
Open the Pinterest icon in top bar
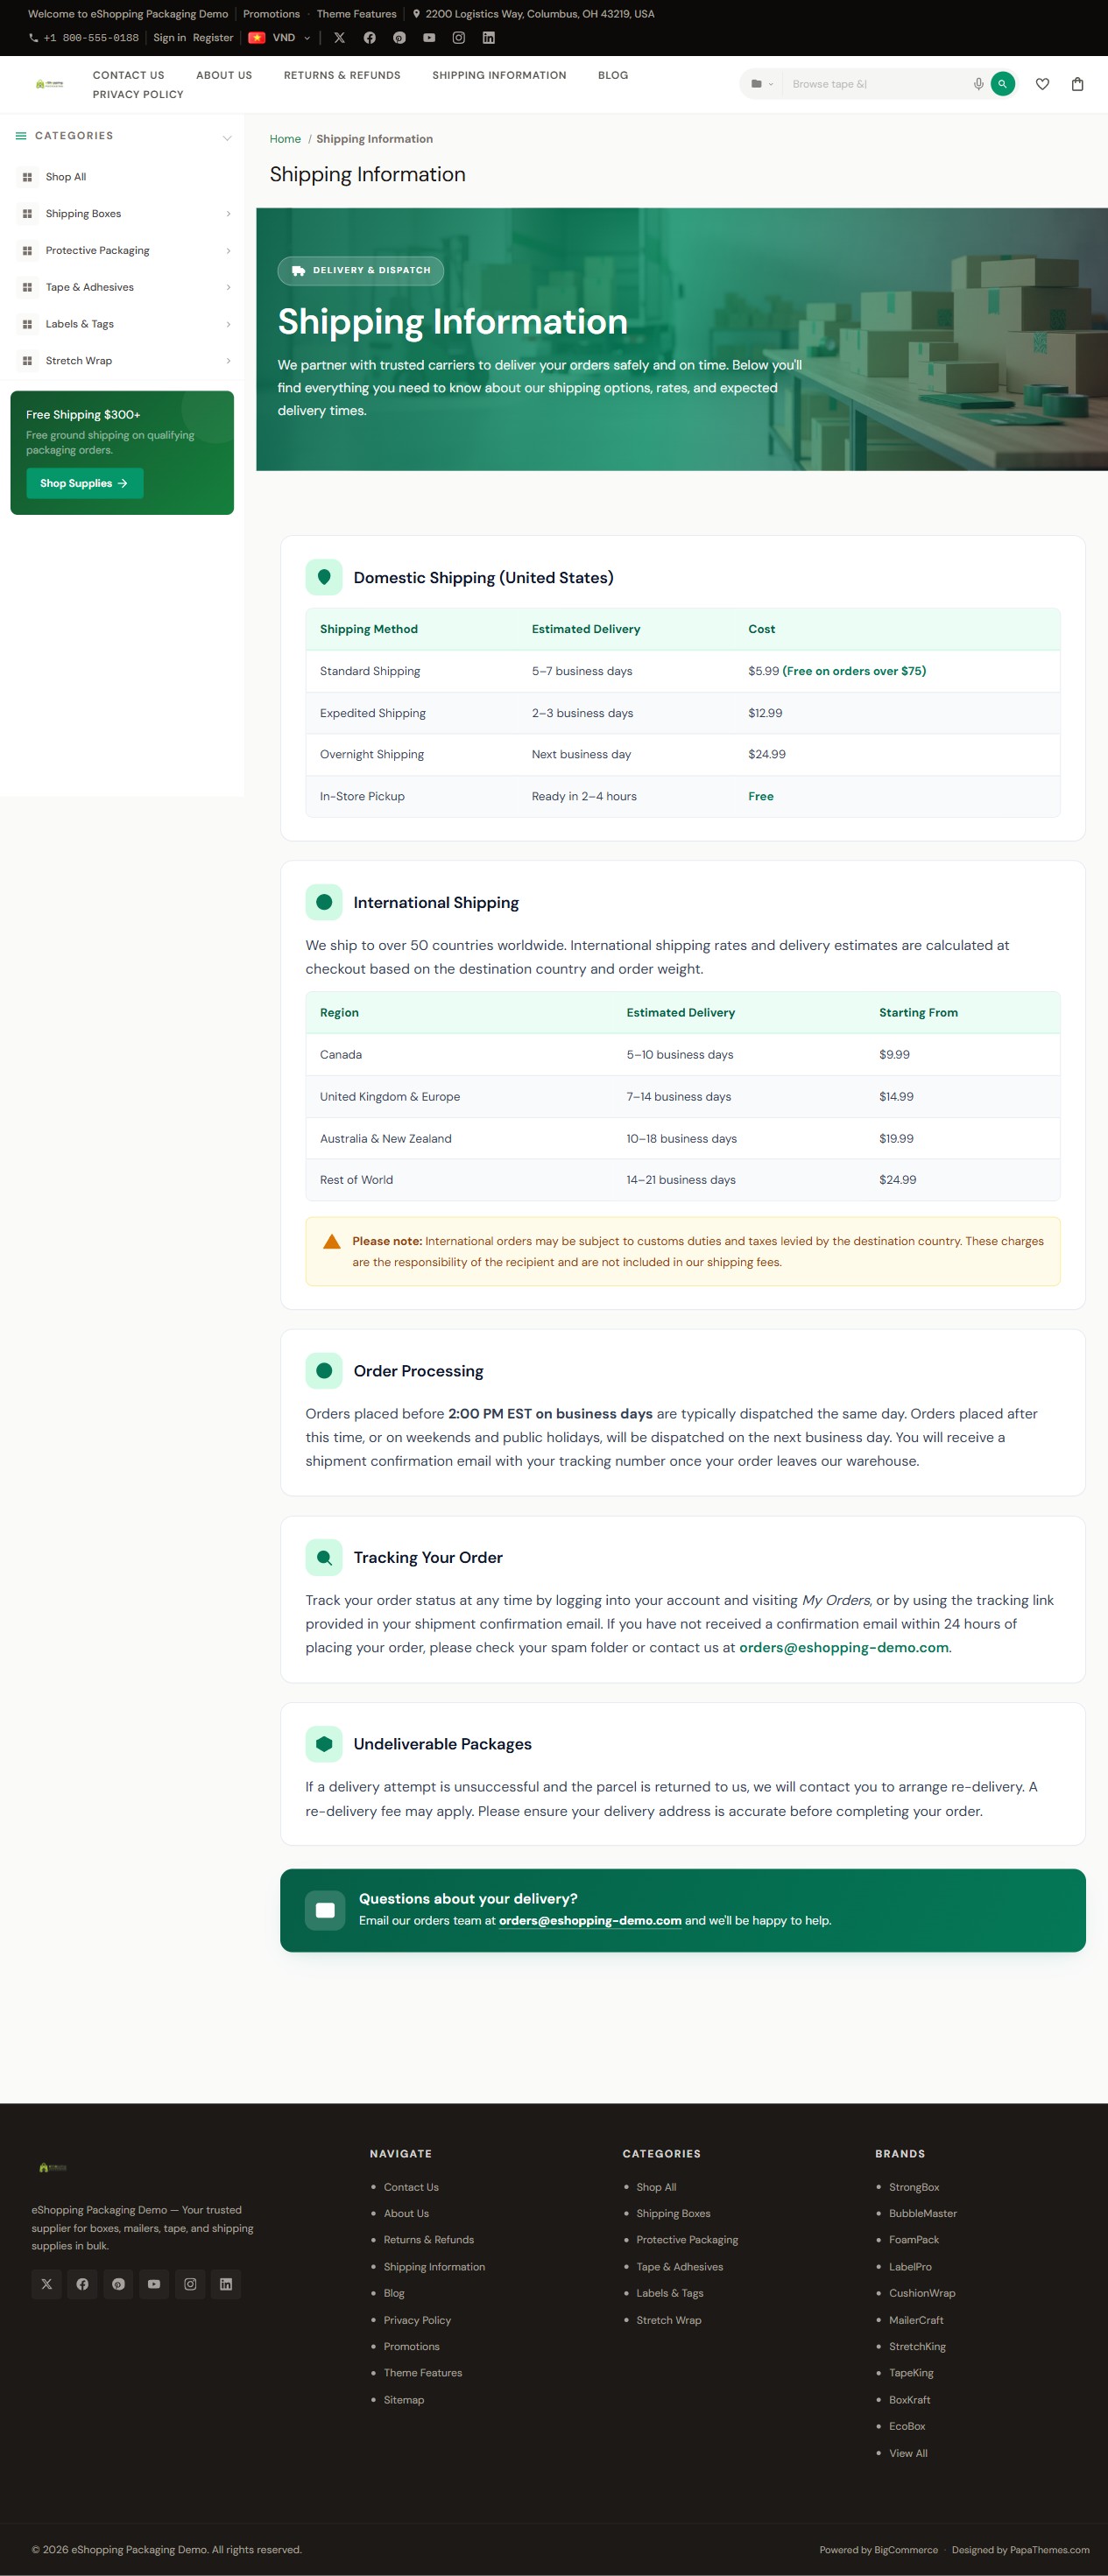point(399,38)
